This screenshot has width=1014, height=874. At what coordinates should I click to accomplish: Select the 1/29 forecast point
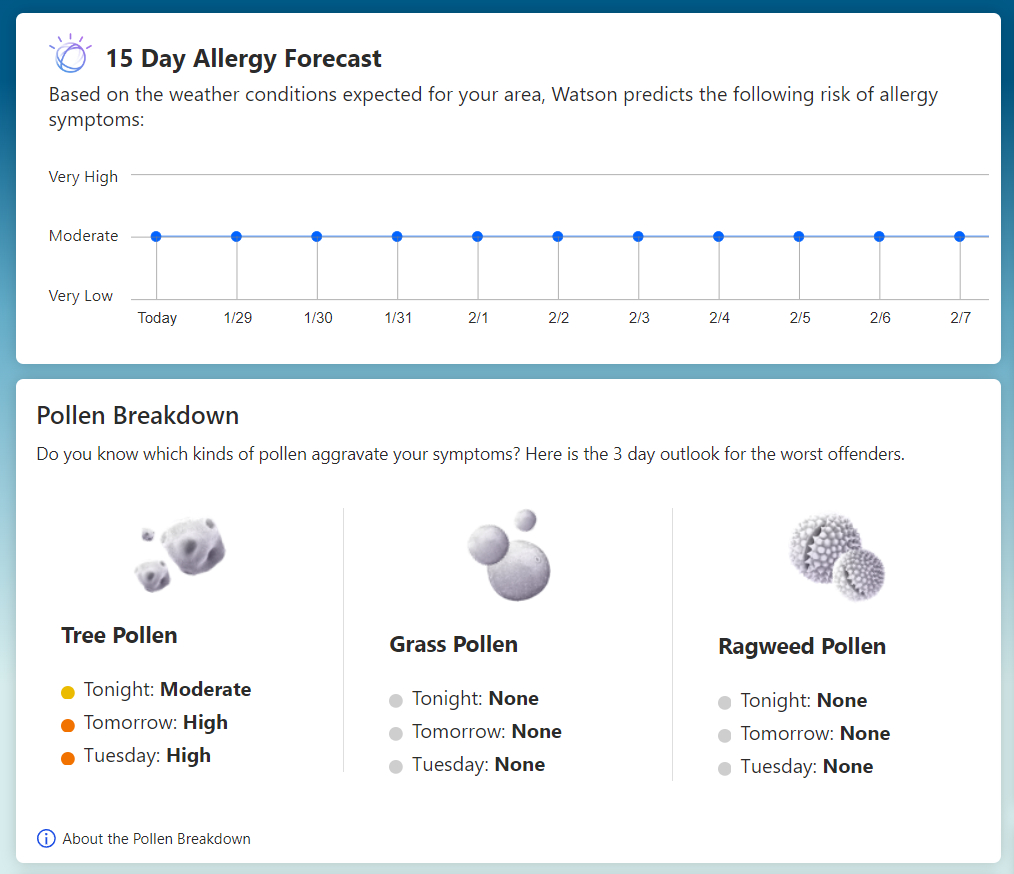237,237
